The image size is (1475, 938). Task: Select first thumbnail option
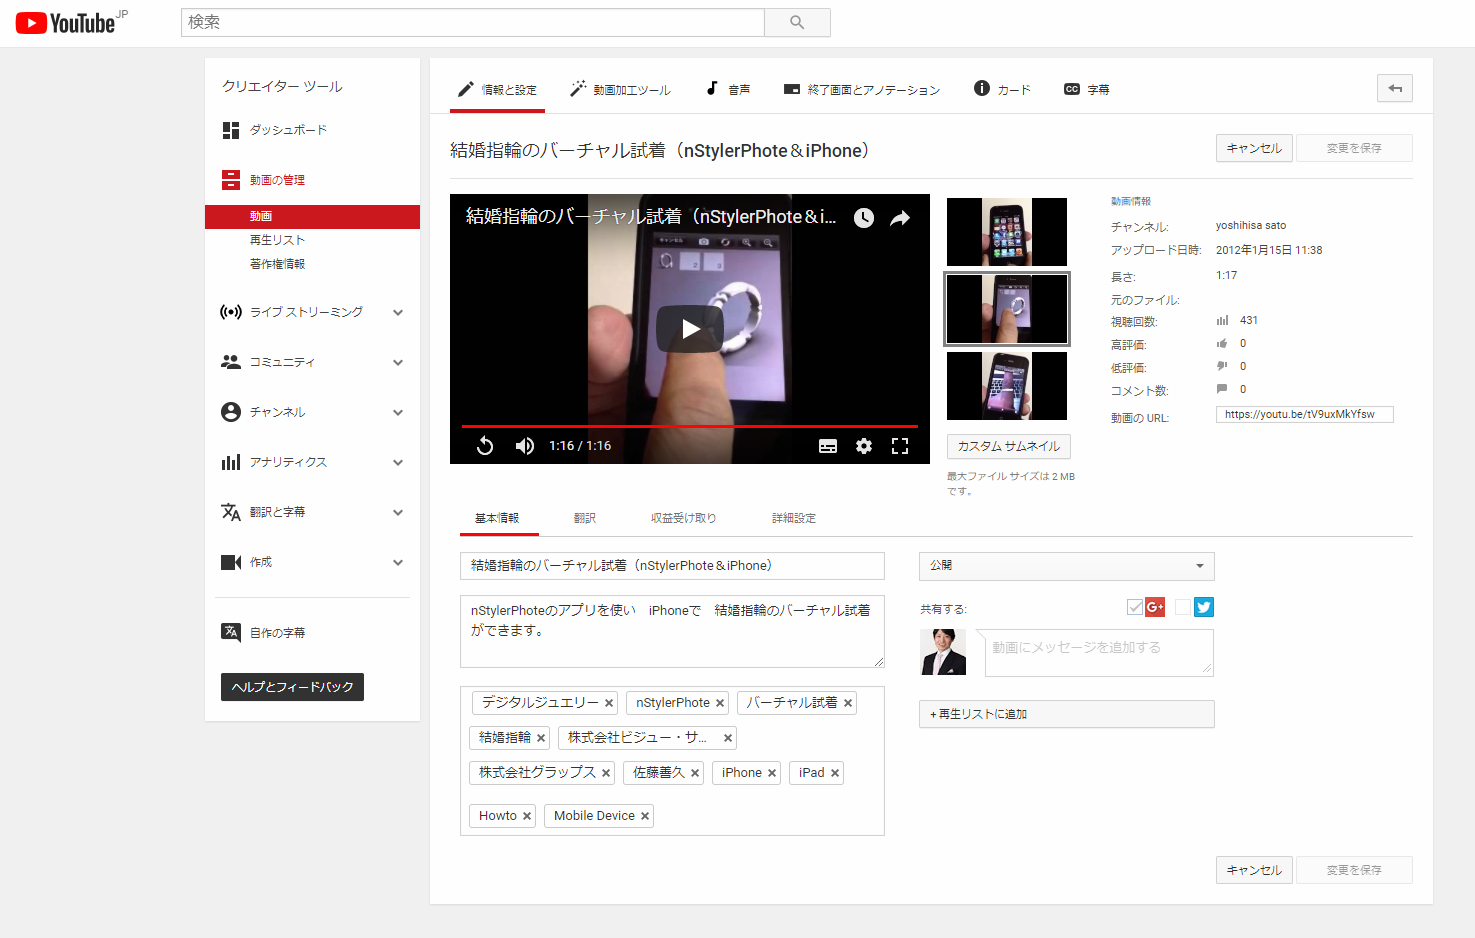(x=1007, y=232)
